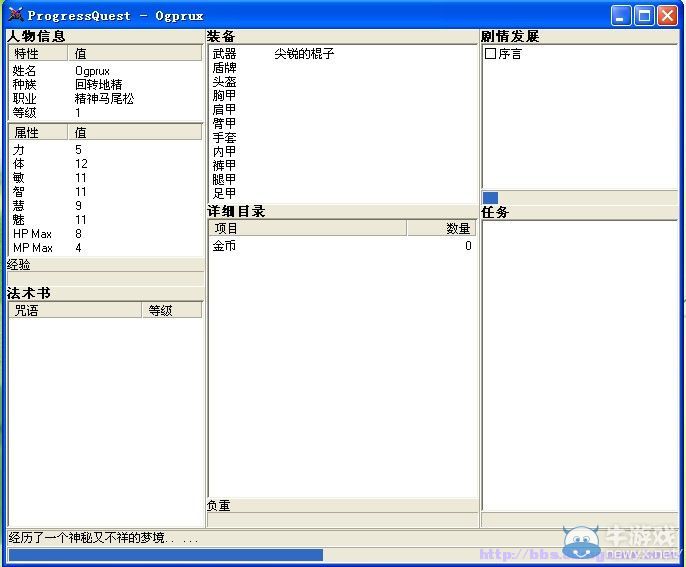The height and width of the screenshot is (567, 686).
Task: Click the 项目 column header
Action: click(x=308, y=228)
